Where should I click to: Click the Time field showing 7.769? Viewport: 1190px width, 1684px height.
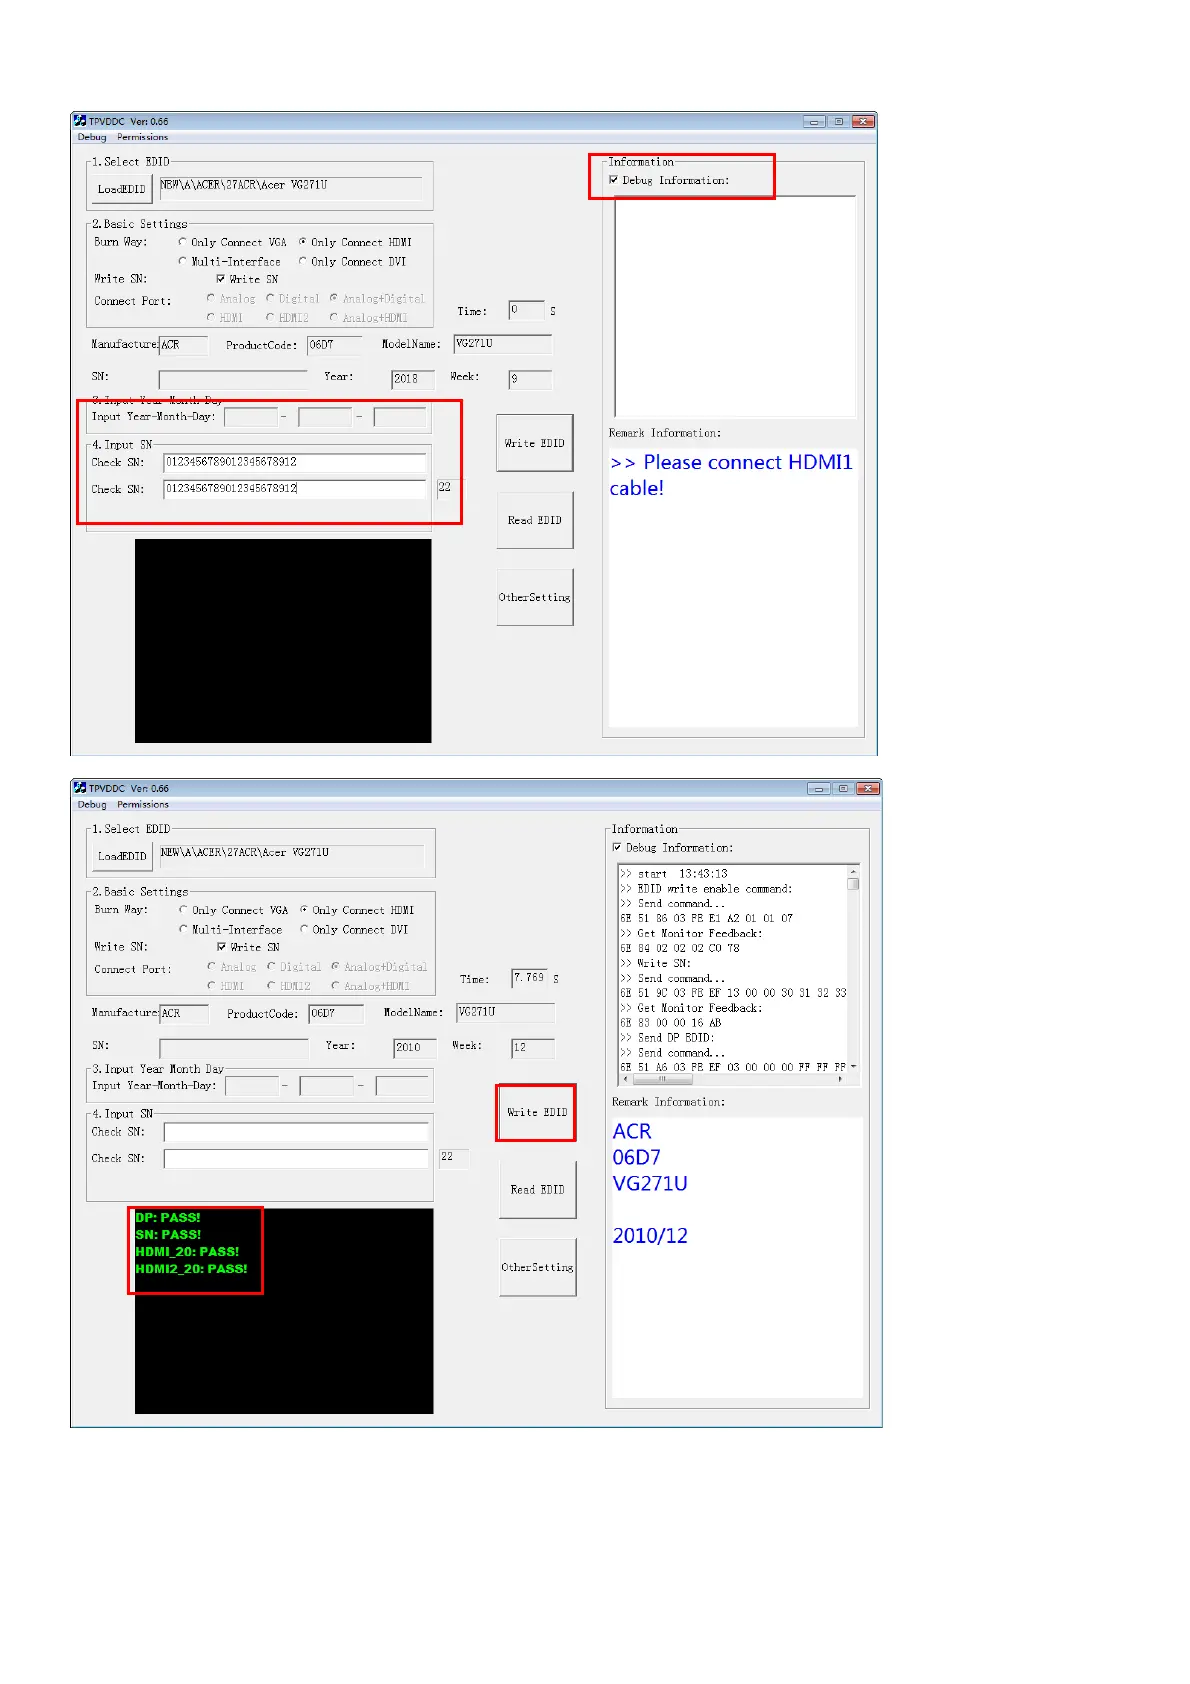coord(530,978)
